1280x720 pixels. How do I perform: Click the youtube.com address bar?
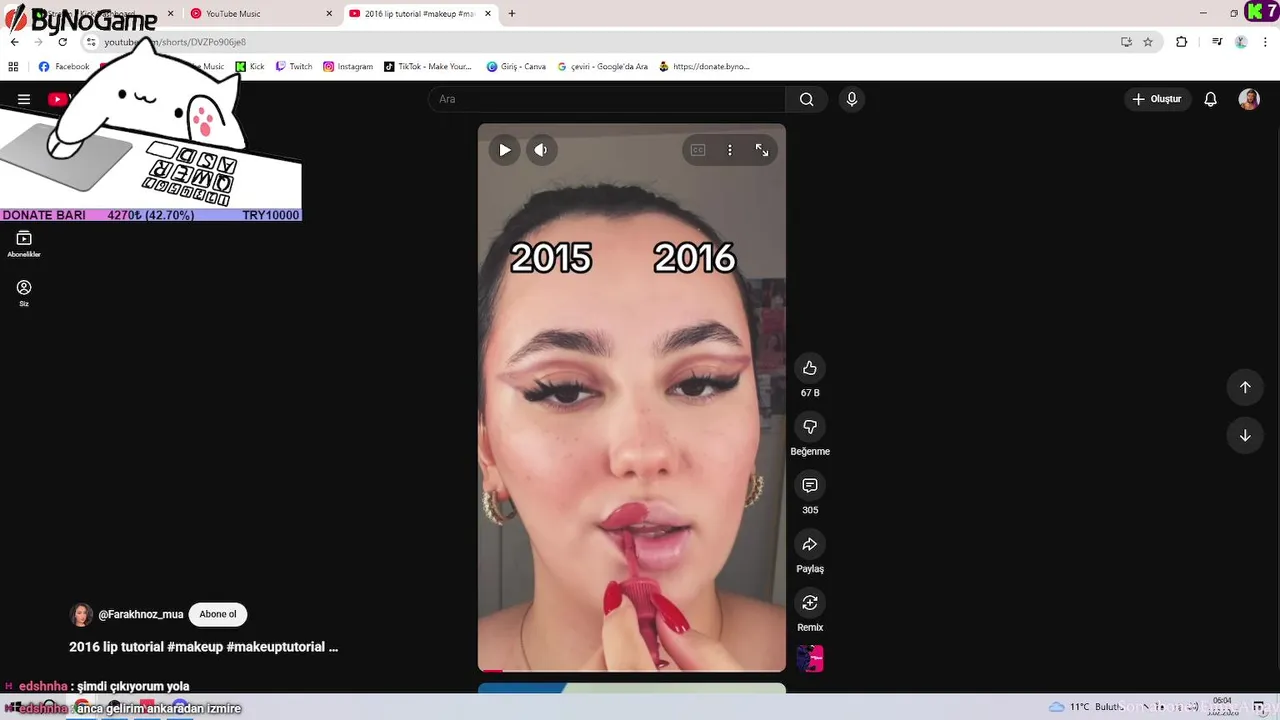[x=600, y=42]
